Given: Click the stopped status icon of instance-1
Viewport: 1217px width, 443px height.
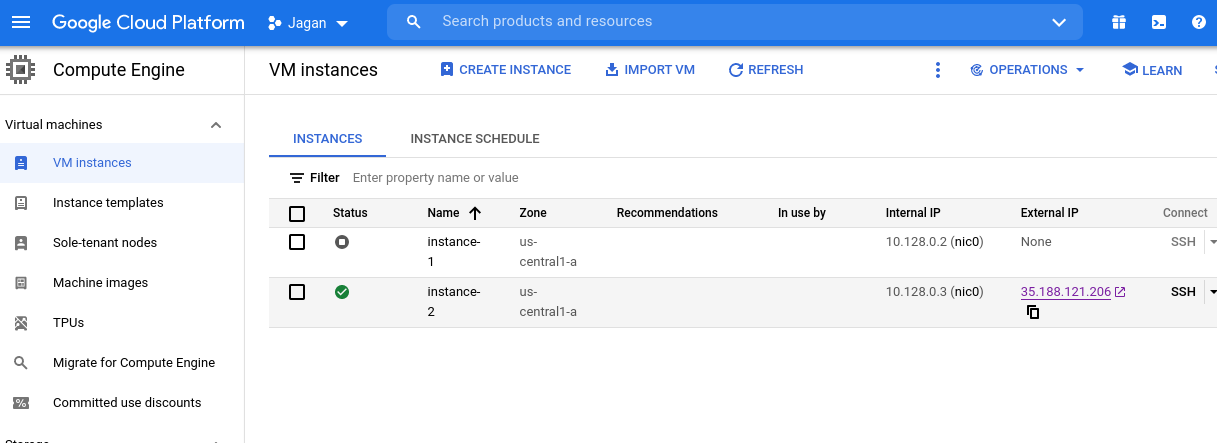Looking at the screenshot, I should pos(342,242).
